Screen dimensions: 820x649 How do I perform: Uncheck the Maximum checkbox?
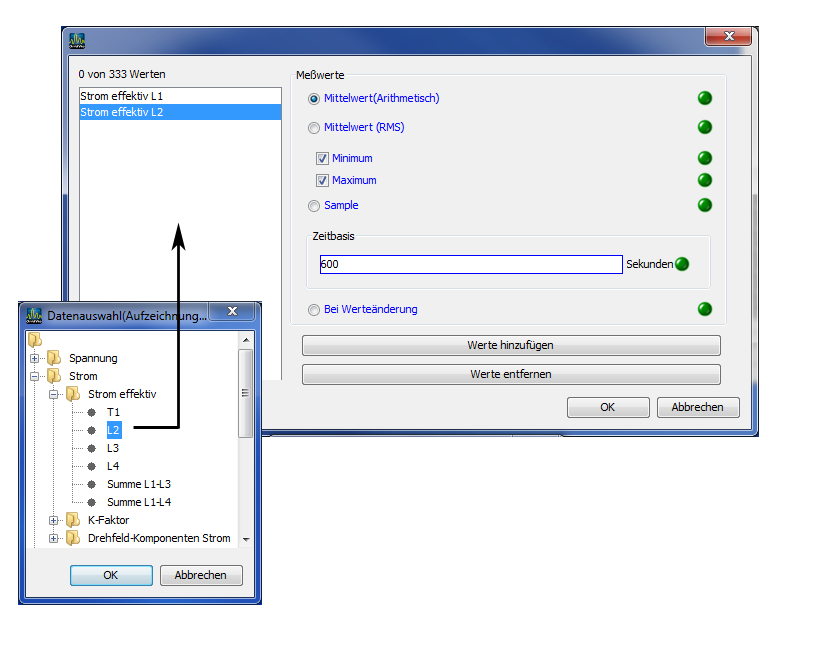pyautogui.click(x=322, y=181)
